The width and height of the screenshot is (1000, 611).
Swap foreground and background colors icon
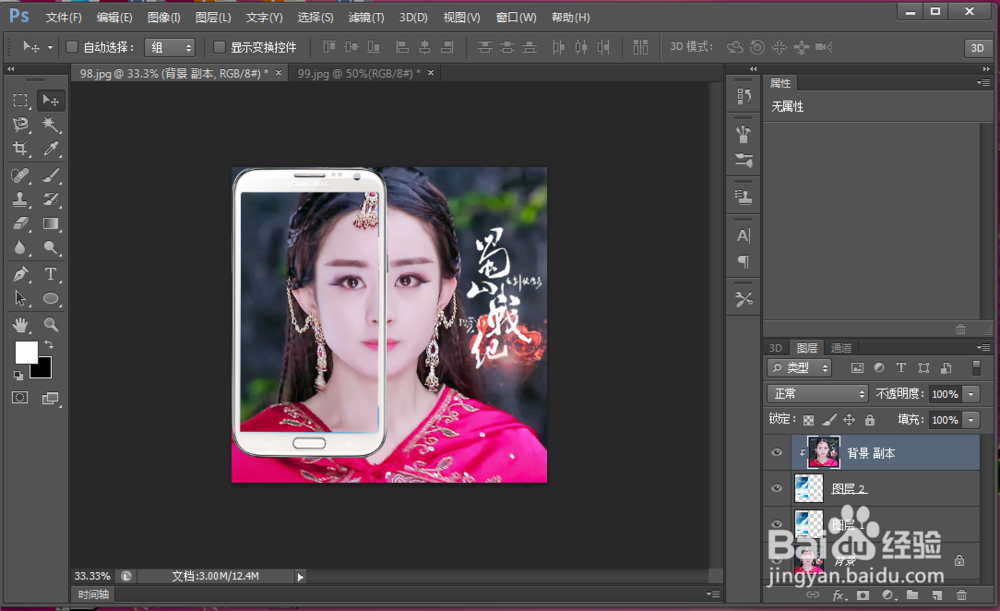(x=48, y=344)
